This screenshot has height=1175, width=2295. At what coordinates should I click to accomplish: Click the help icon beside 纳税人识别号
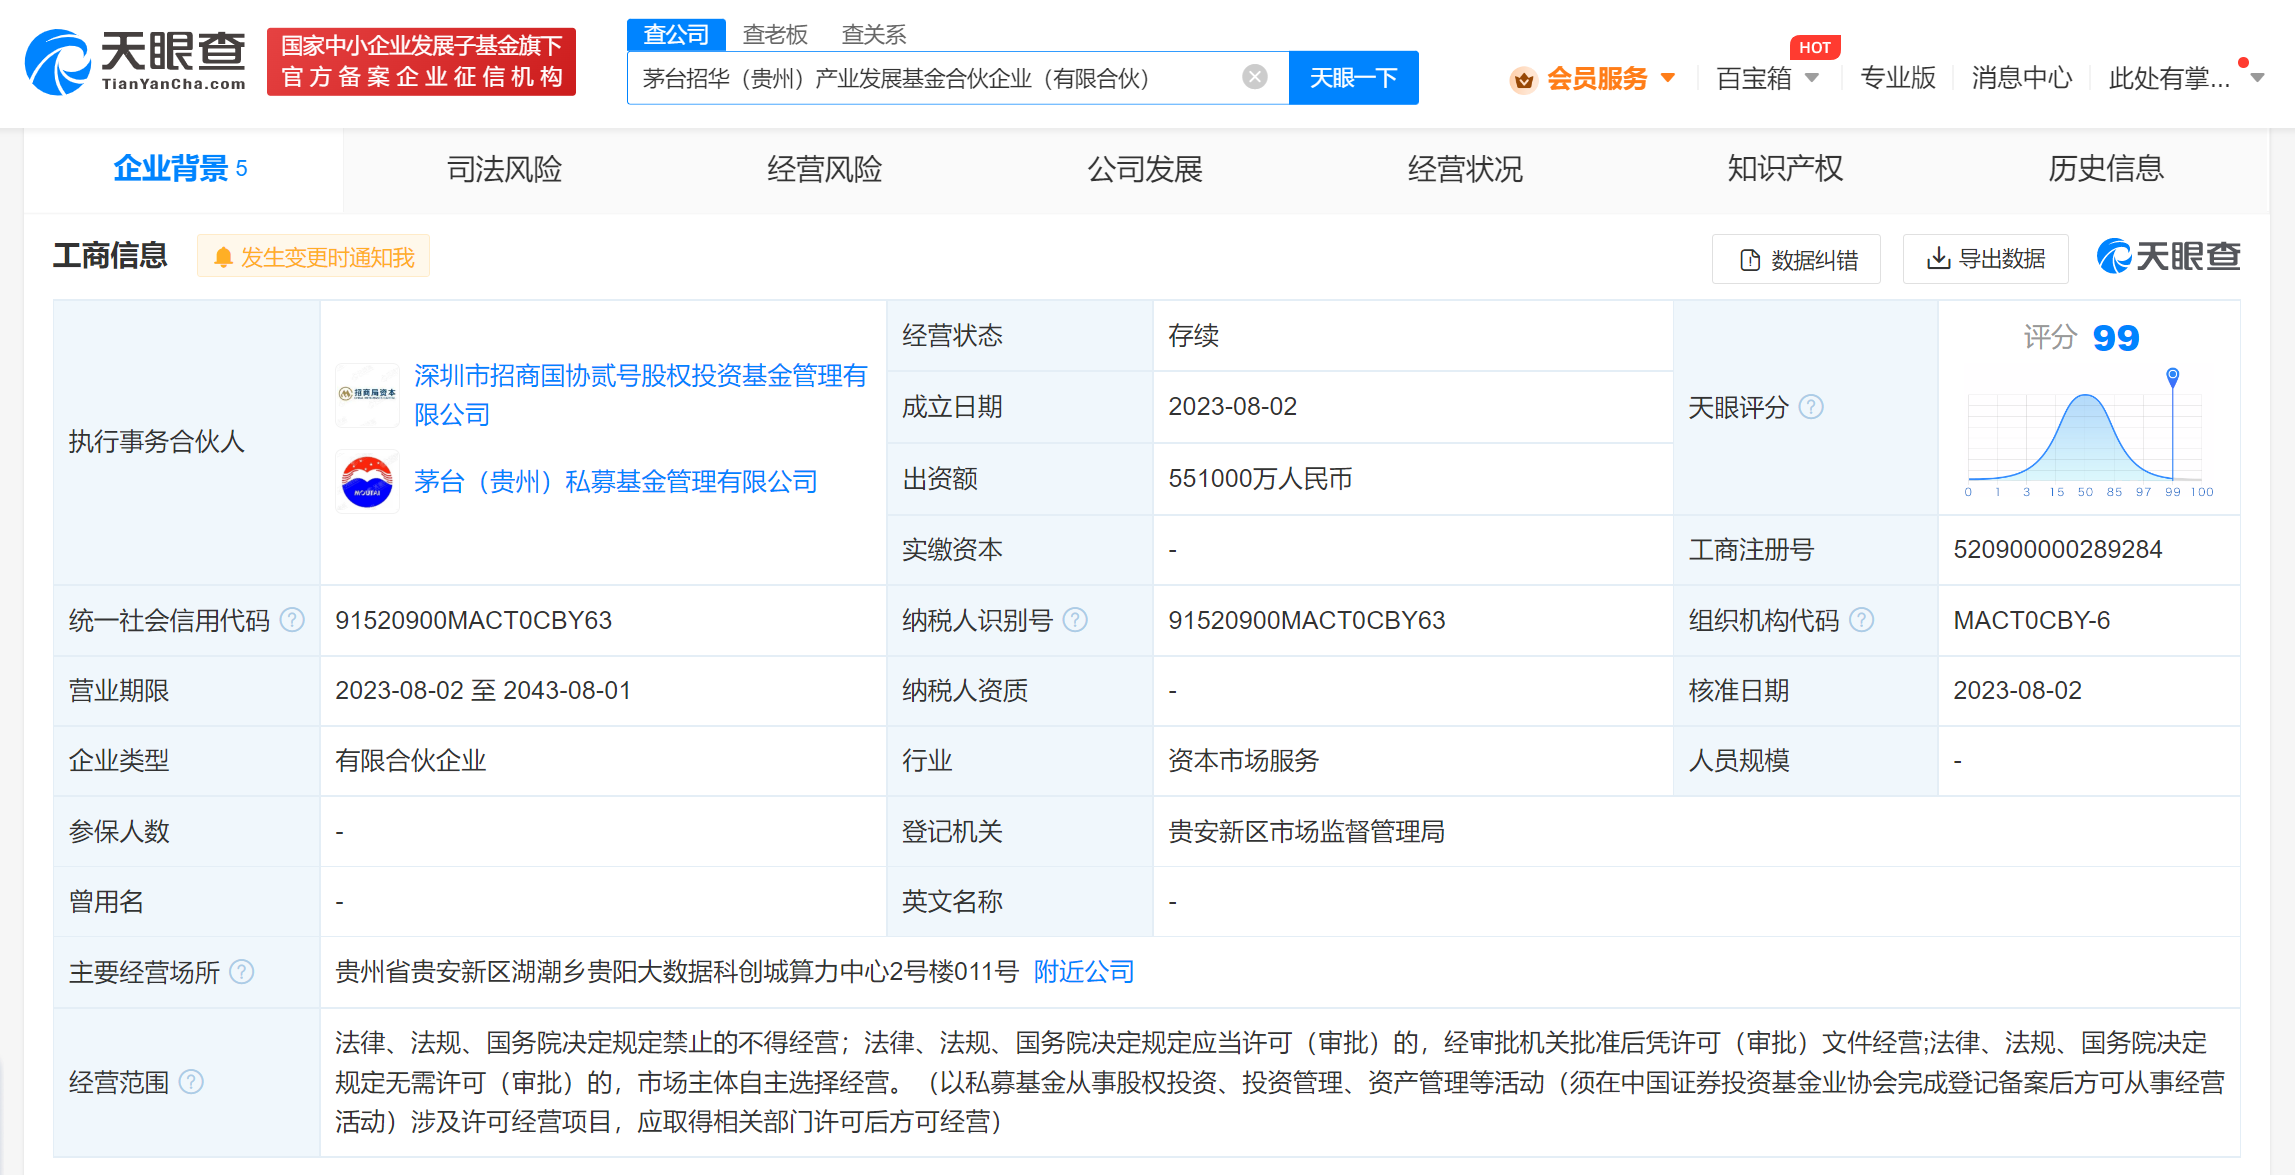(x=1075, y=620)
